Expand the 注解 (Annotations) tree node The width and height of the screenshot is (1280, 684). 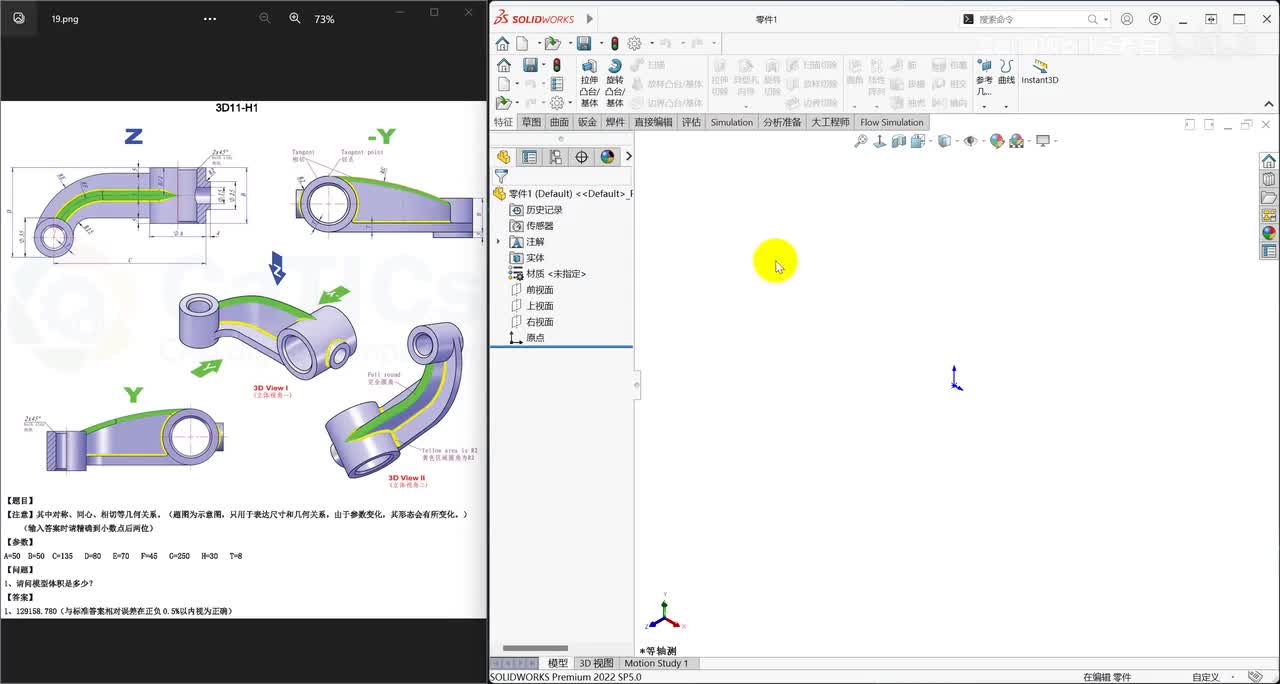(x=499, y=242)
